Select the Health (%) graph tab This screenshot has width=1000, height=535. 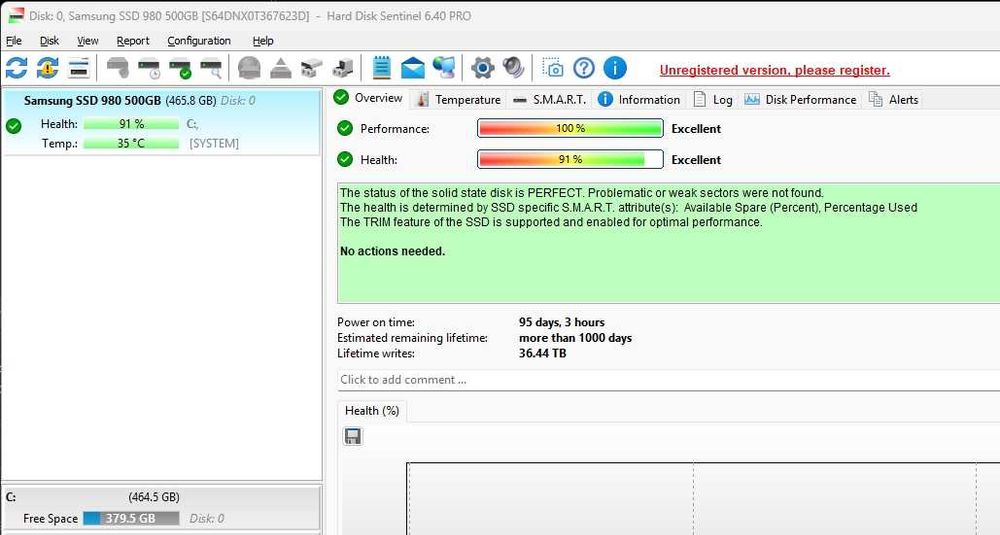click(372, 411)
